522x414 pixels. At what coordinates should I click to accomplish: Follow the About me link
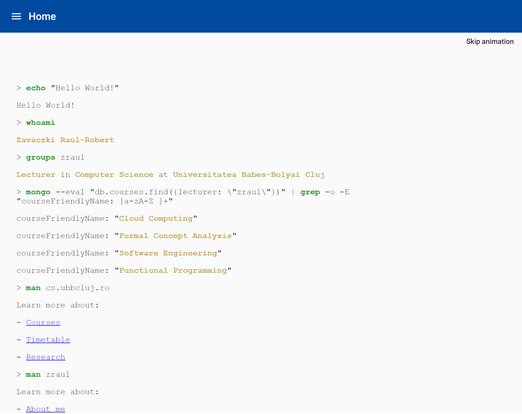46,409
